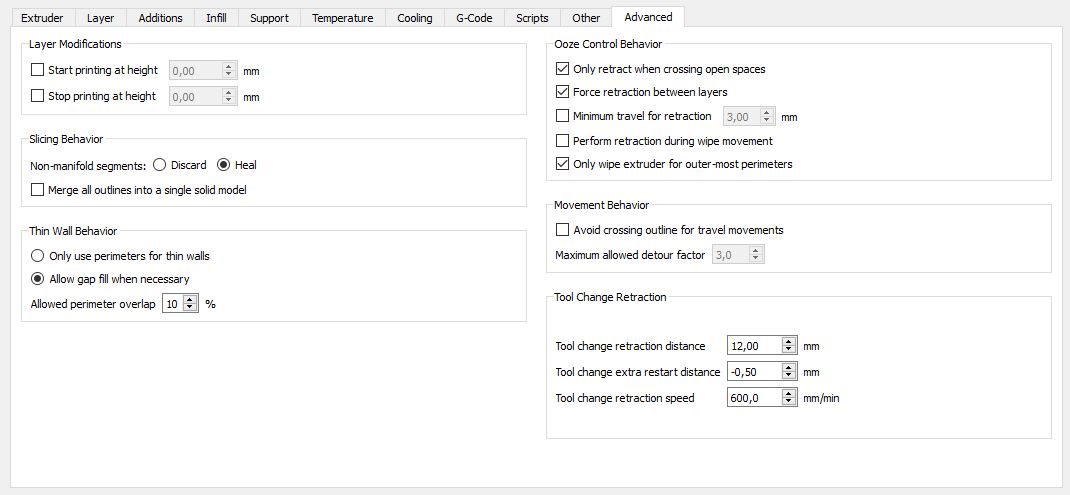Toggle Force retraction between layers
1070x495 pixels.
[562, 91]
